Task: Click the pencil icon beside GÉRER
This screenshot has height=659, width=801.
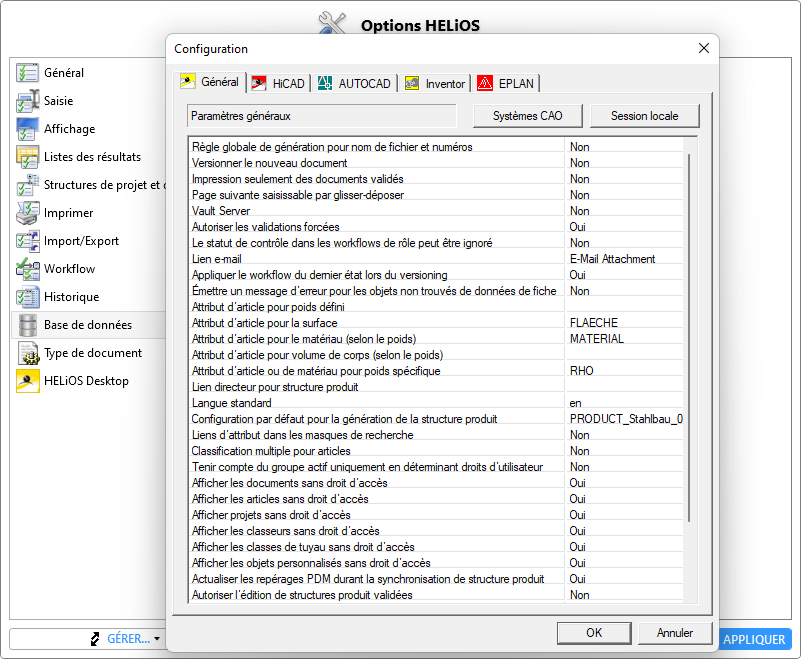Action: [x=95, y=639]
